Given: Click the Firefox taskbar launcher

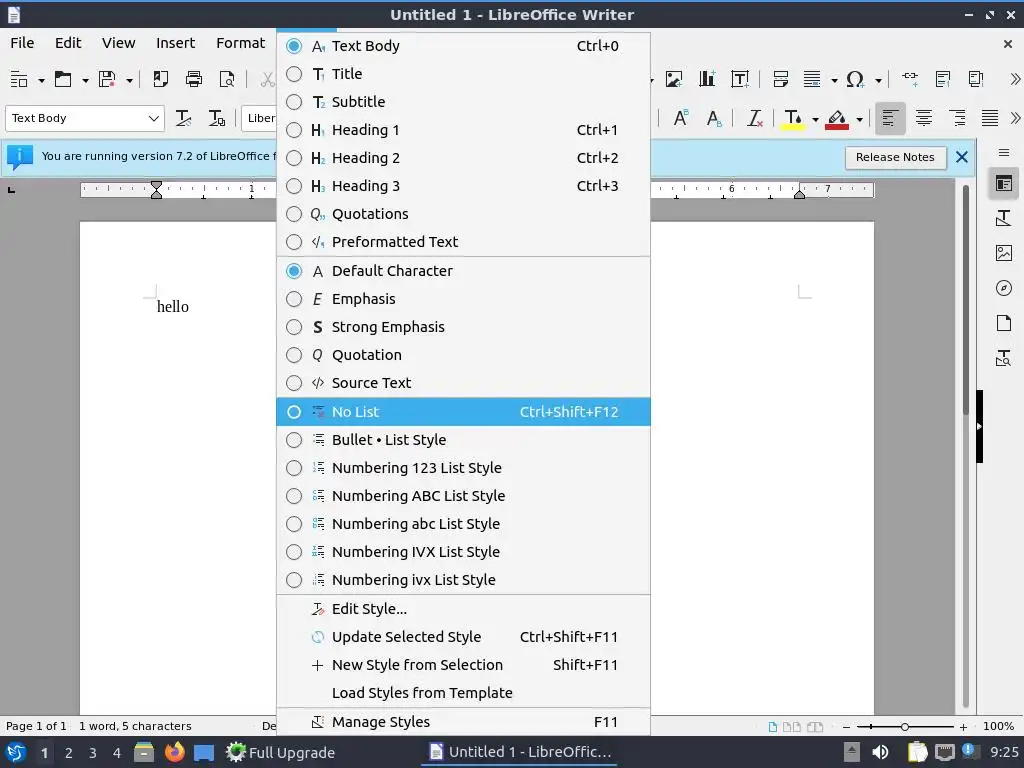Looking at the screenshot, I should tap(174, 752).
